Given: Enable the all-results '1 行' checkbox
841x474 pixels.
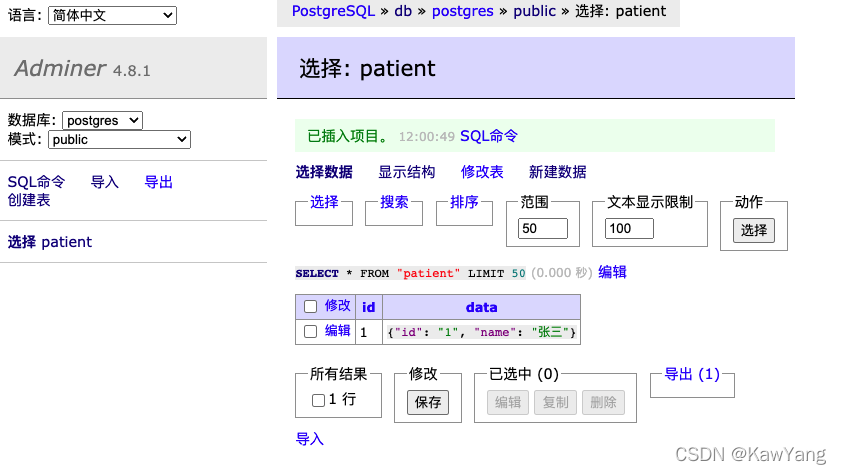Looking at the screenshot, I should pos(318,400).
